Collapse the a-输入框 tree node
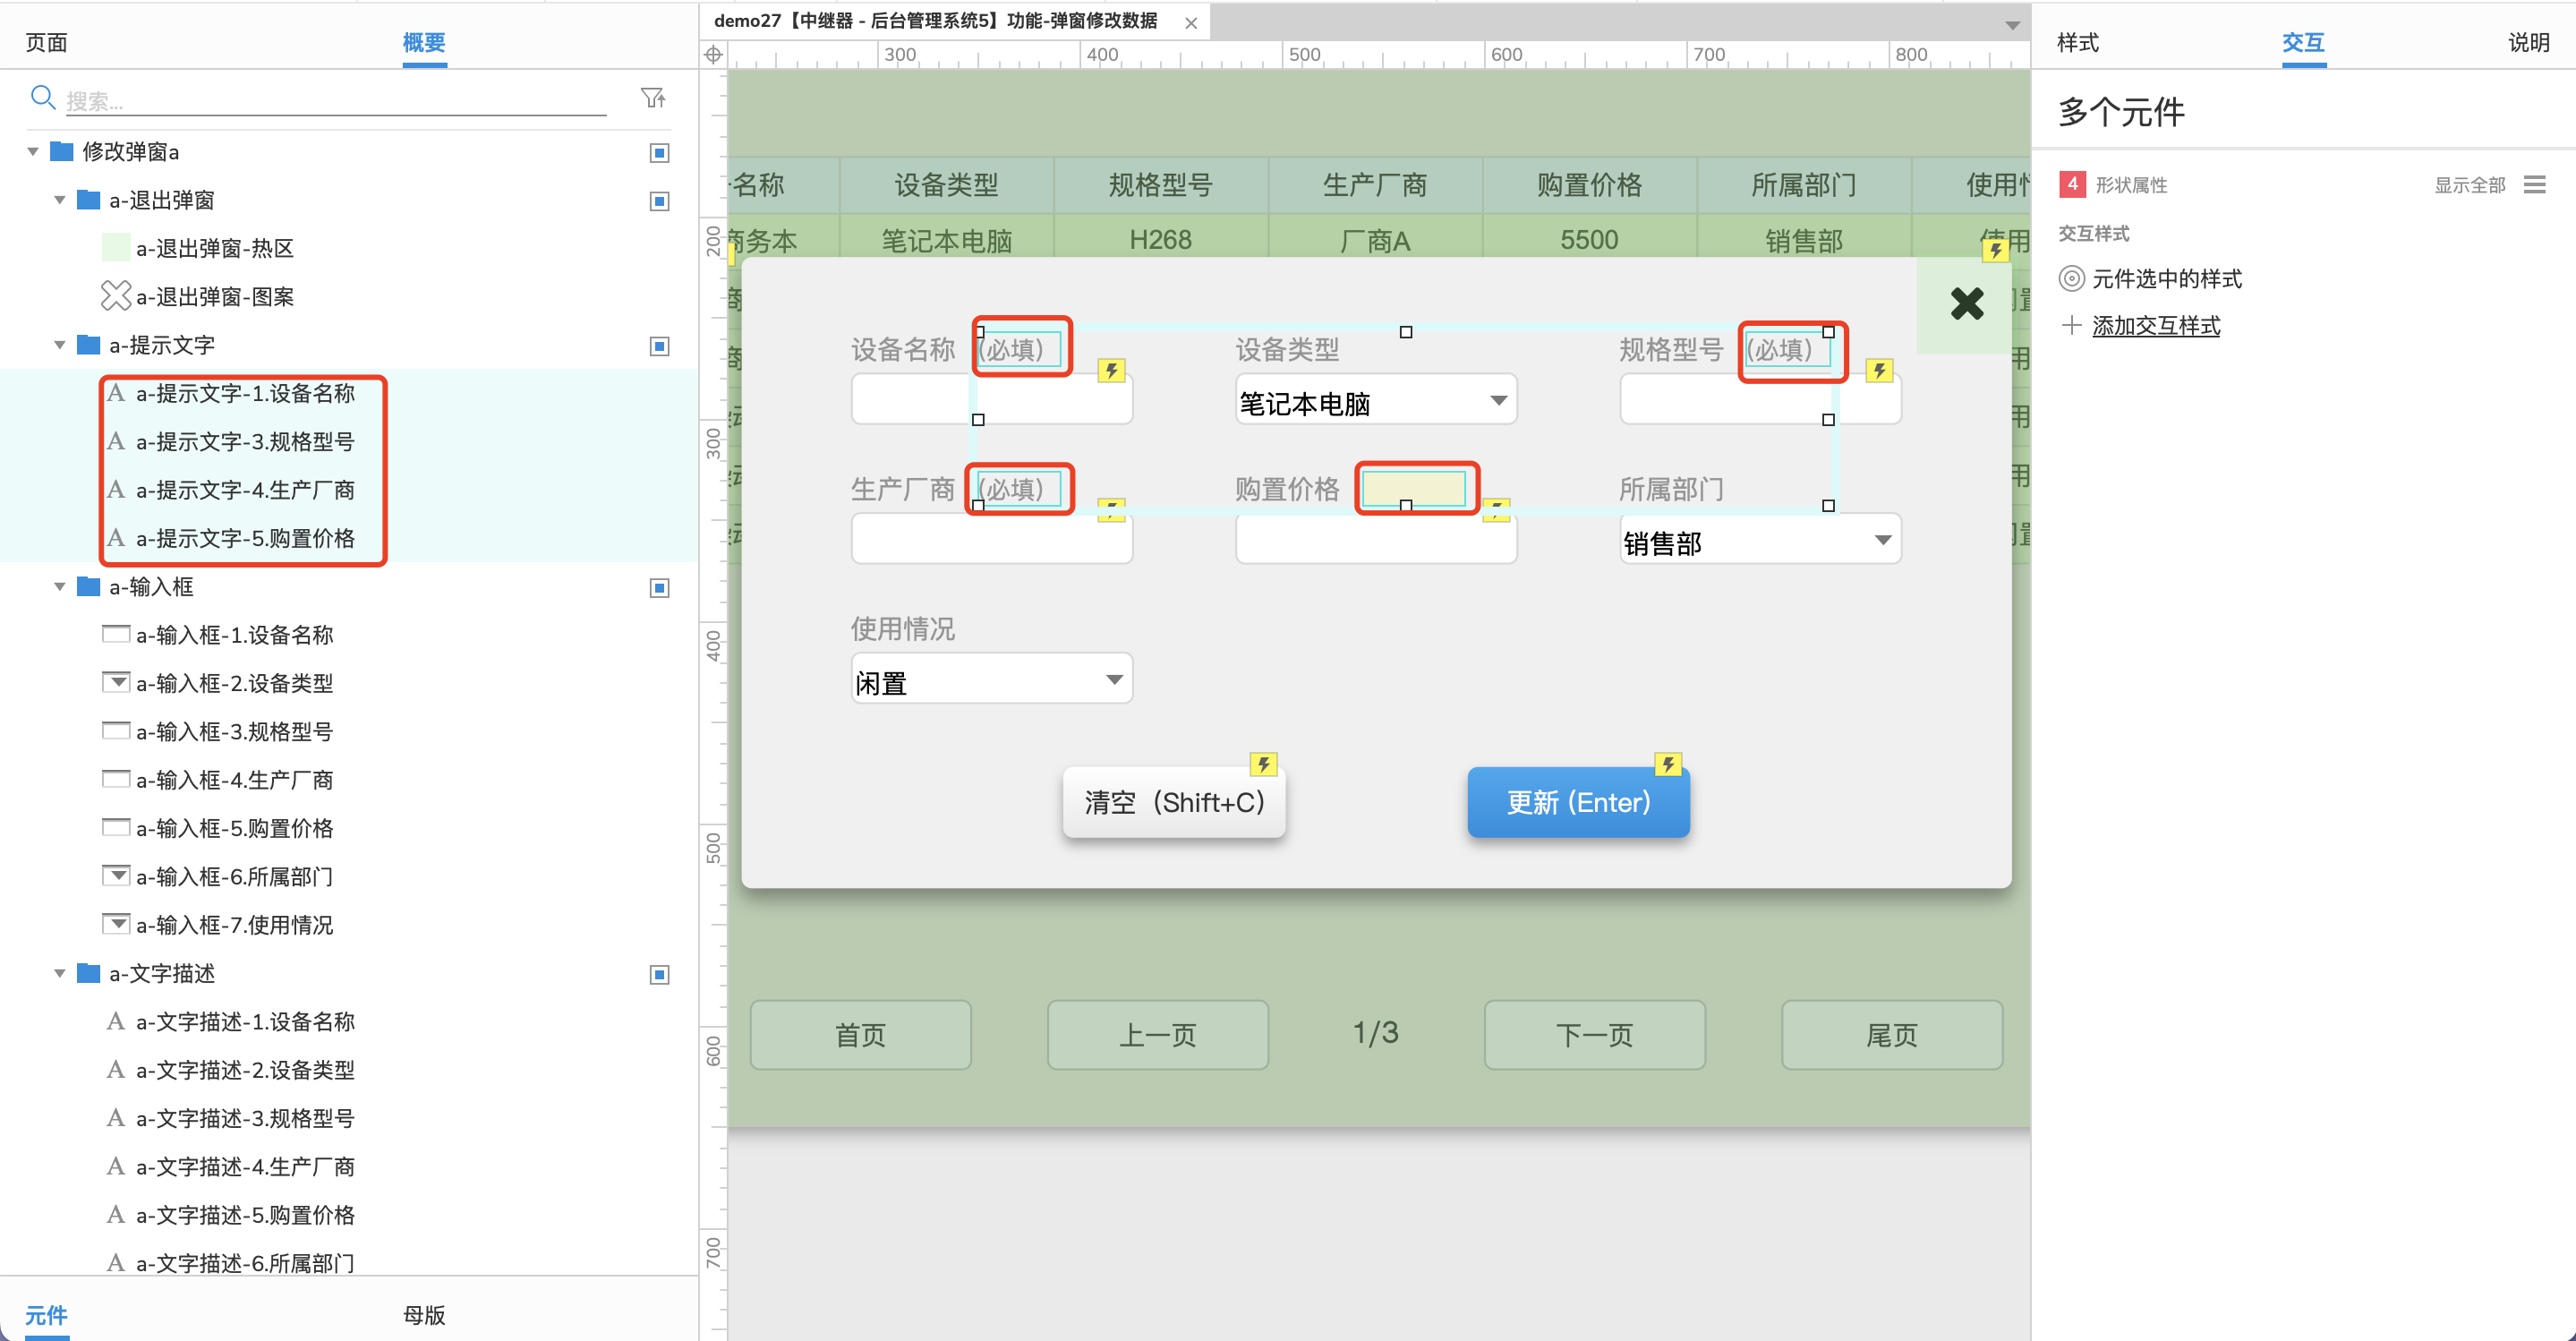Viewport: 2576px width, 1341px height. point(59,587)
